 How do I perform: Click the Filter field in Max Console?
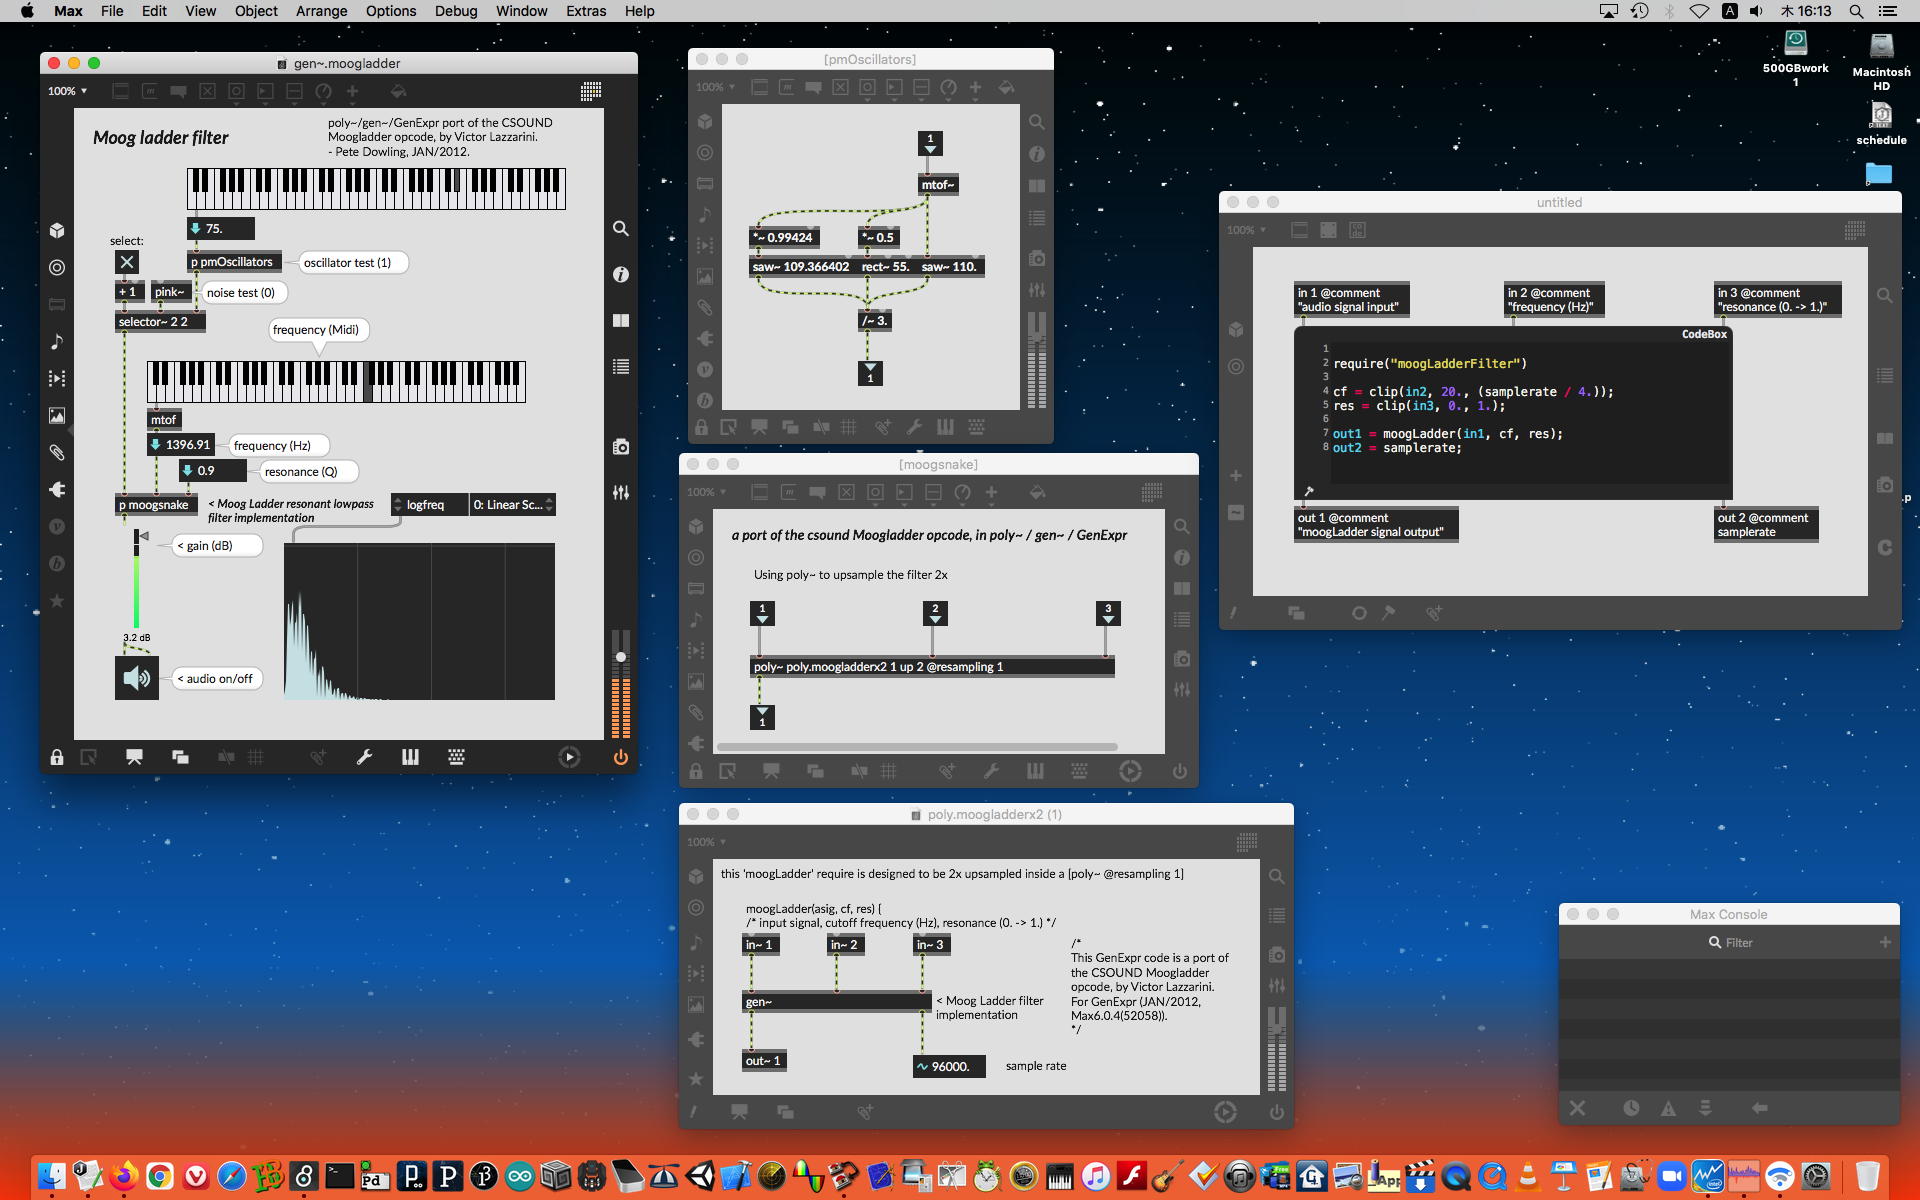coord(1738,942)
